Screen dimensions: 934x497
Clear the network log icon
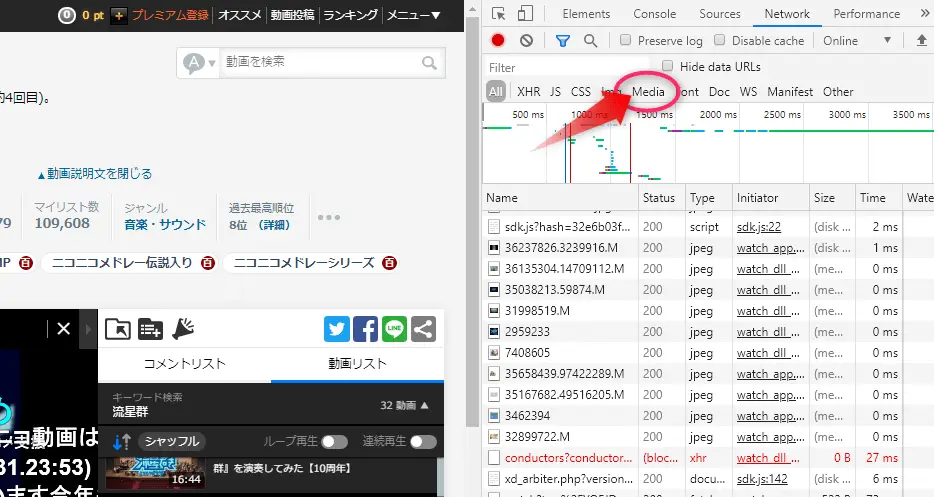(526, 41)
